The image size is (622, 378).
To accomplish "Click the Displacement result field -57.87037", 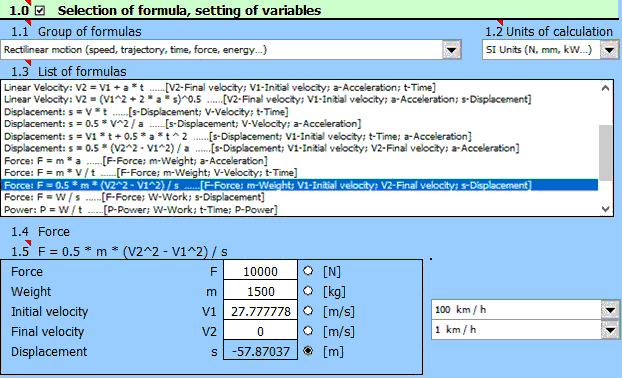I will [x=260, y=351].
